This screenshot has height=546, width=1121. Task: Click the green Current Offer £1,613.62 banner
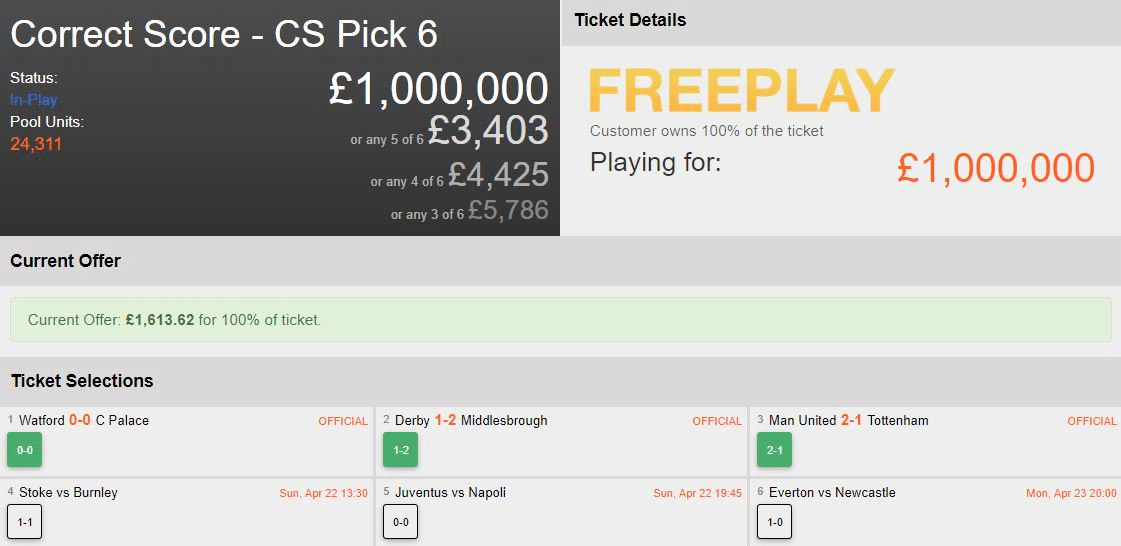coord(560,320)
